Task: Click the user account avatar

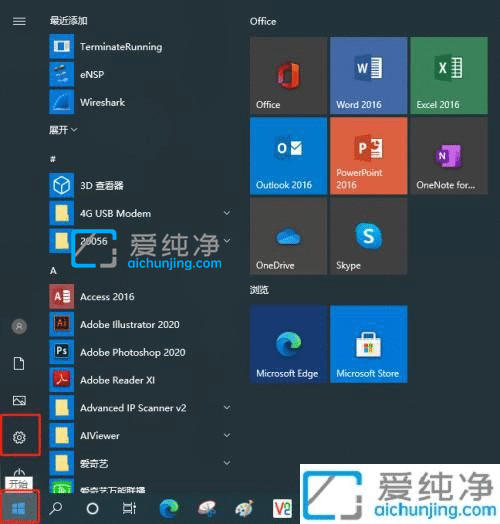Action: coord(19,326)
